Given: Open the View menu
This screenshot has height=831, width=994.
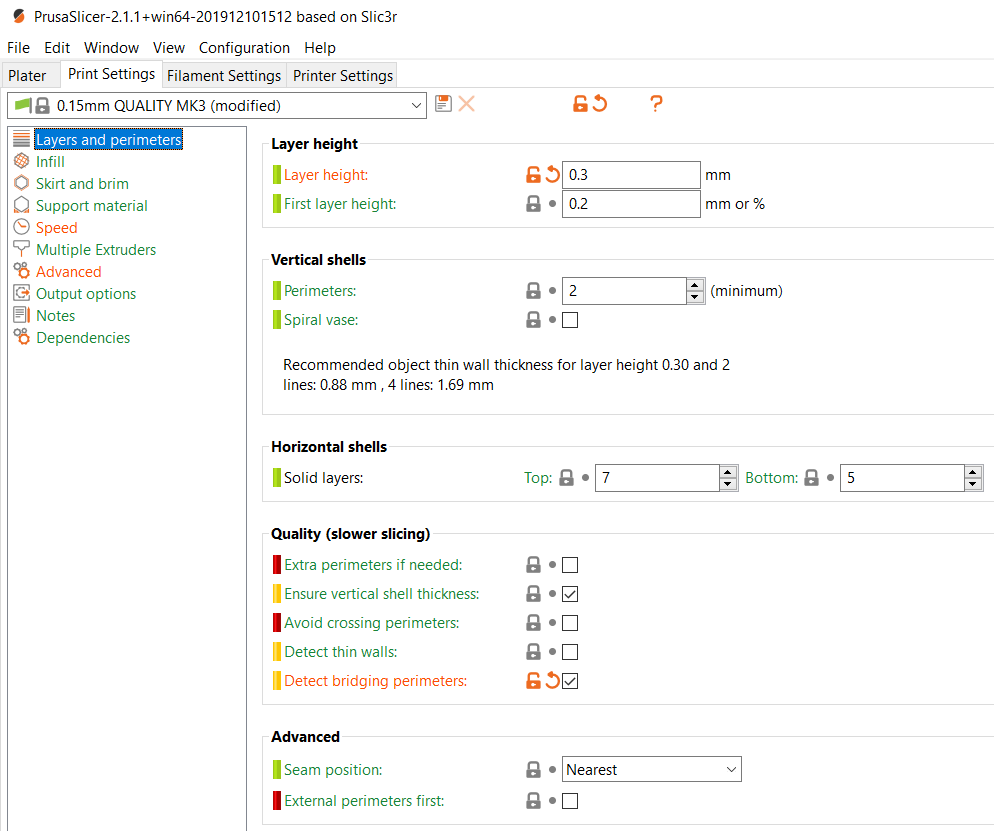Looking at the screenshot, I should pos(169,48).
